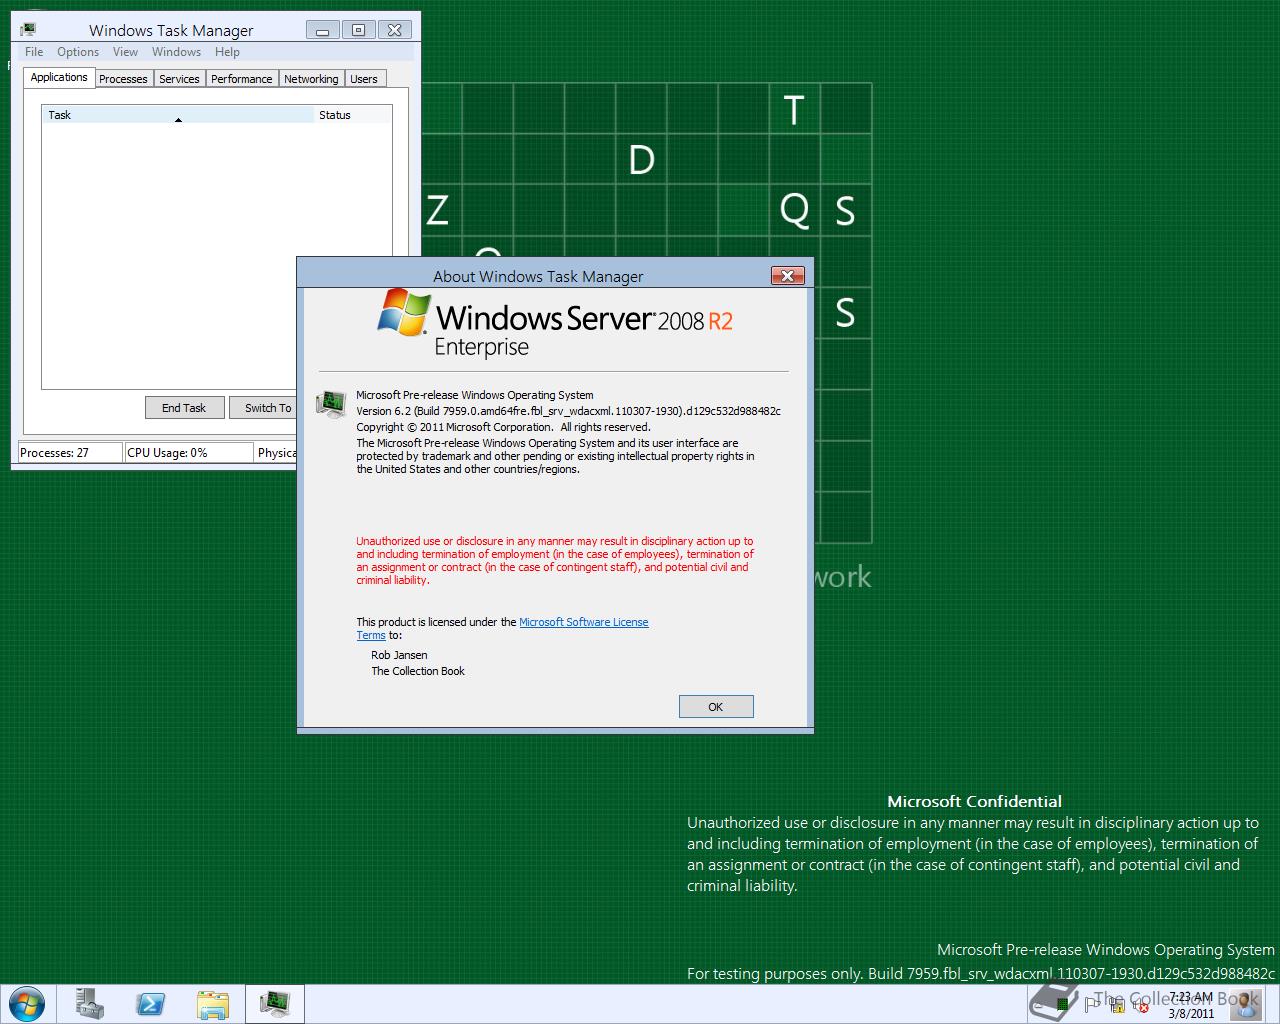The width and height of the screenshot is (1280, 1024).
Task: Click the licensee name Rob Jansen
Action: 399,655
